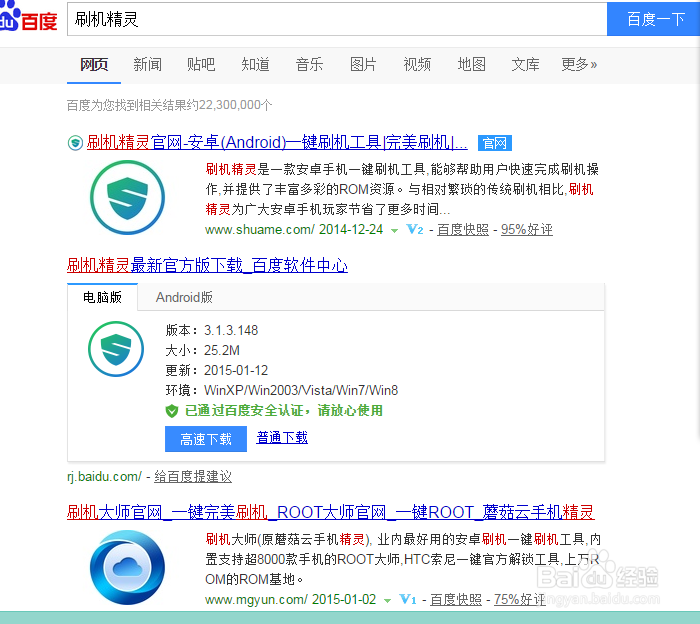Expand dropdown arrow after www.mgyun.com date
The image size is (700, 624).
coord(388,600)
